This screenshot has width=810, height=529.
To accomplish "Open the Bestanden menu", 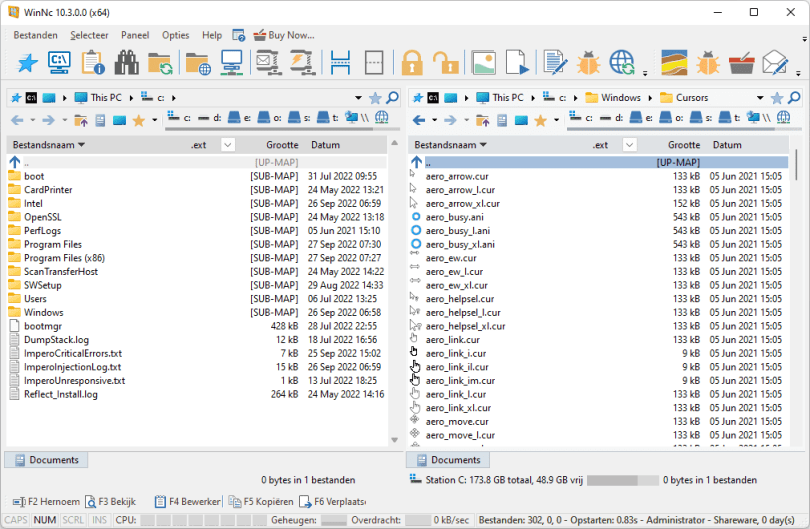I will (35, 35).
